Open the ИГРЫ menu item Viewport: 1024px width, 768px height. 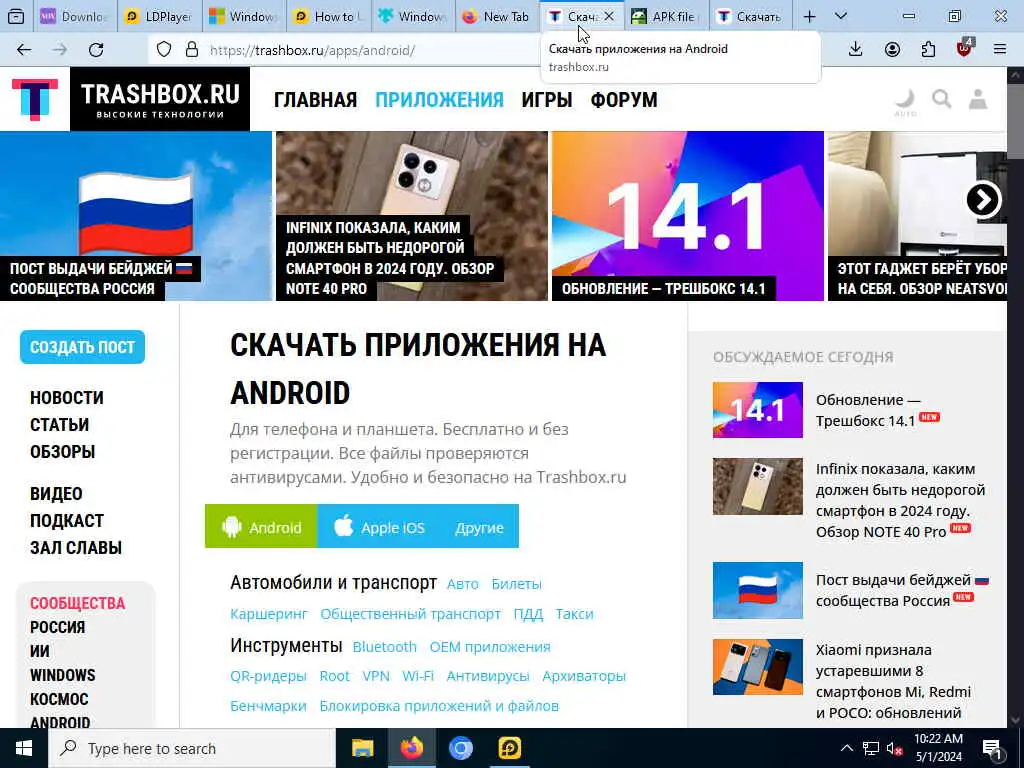pos(547,100)
